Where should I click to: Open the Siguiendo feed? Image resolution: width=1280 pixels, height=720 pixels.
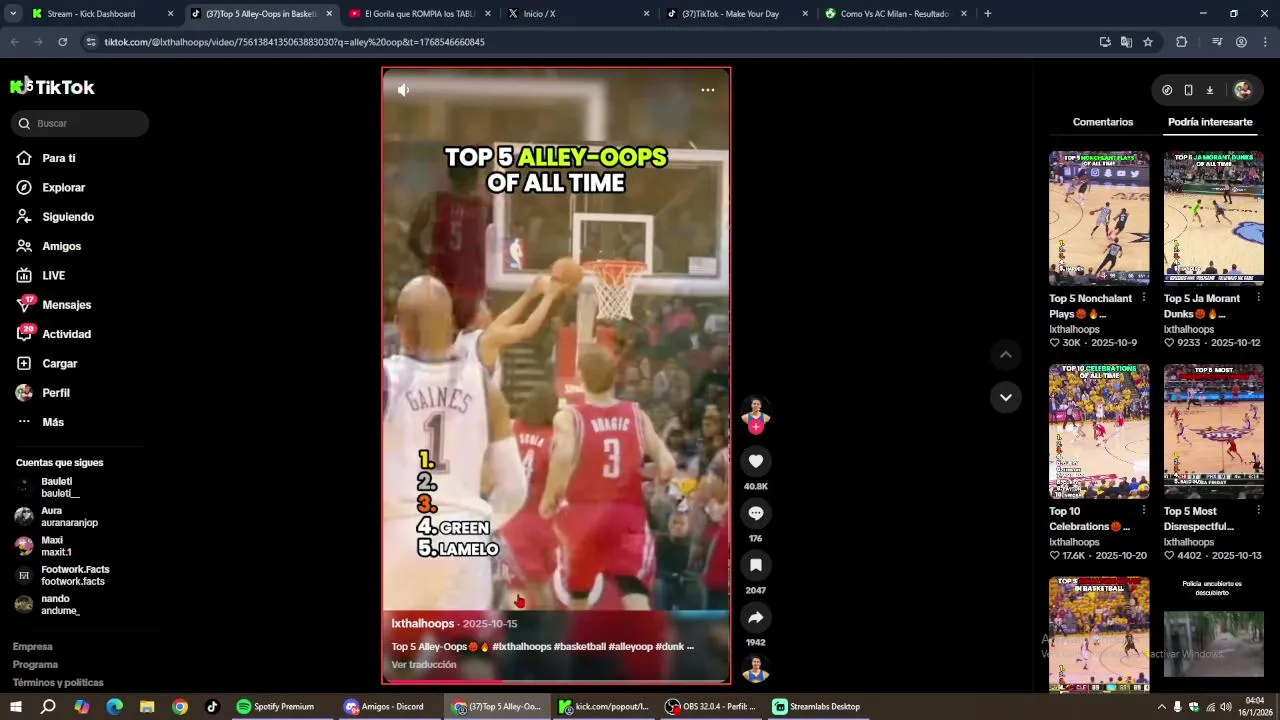pos(68,217)
